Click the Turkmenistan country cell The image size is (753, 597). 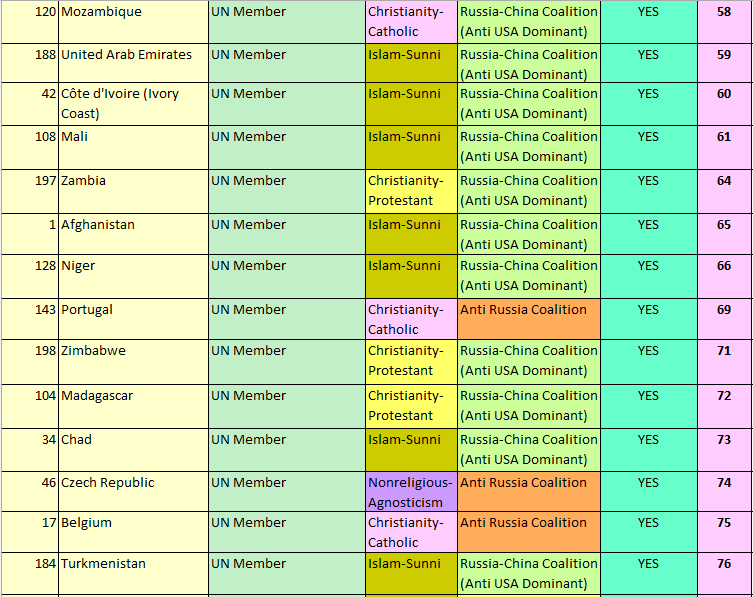coord(134,573)
